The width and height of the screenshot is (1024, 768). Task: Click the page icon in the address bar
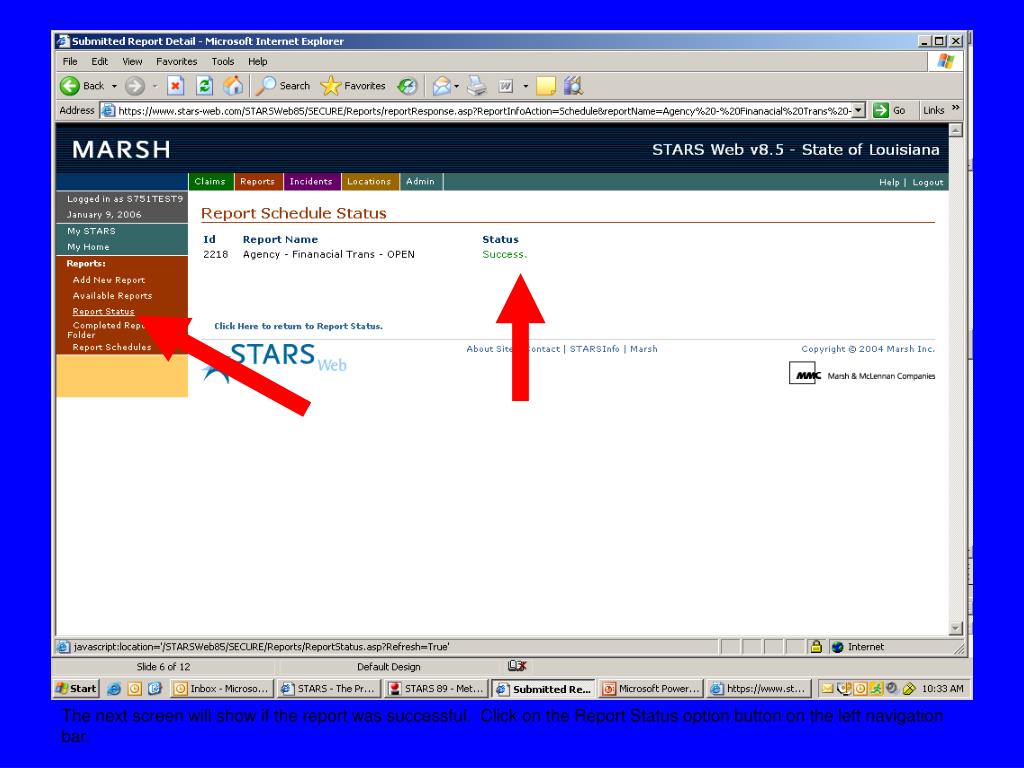[108, 110]
